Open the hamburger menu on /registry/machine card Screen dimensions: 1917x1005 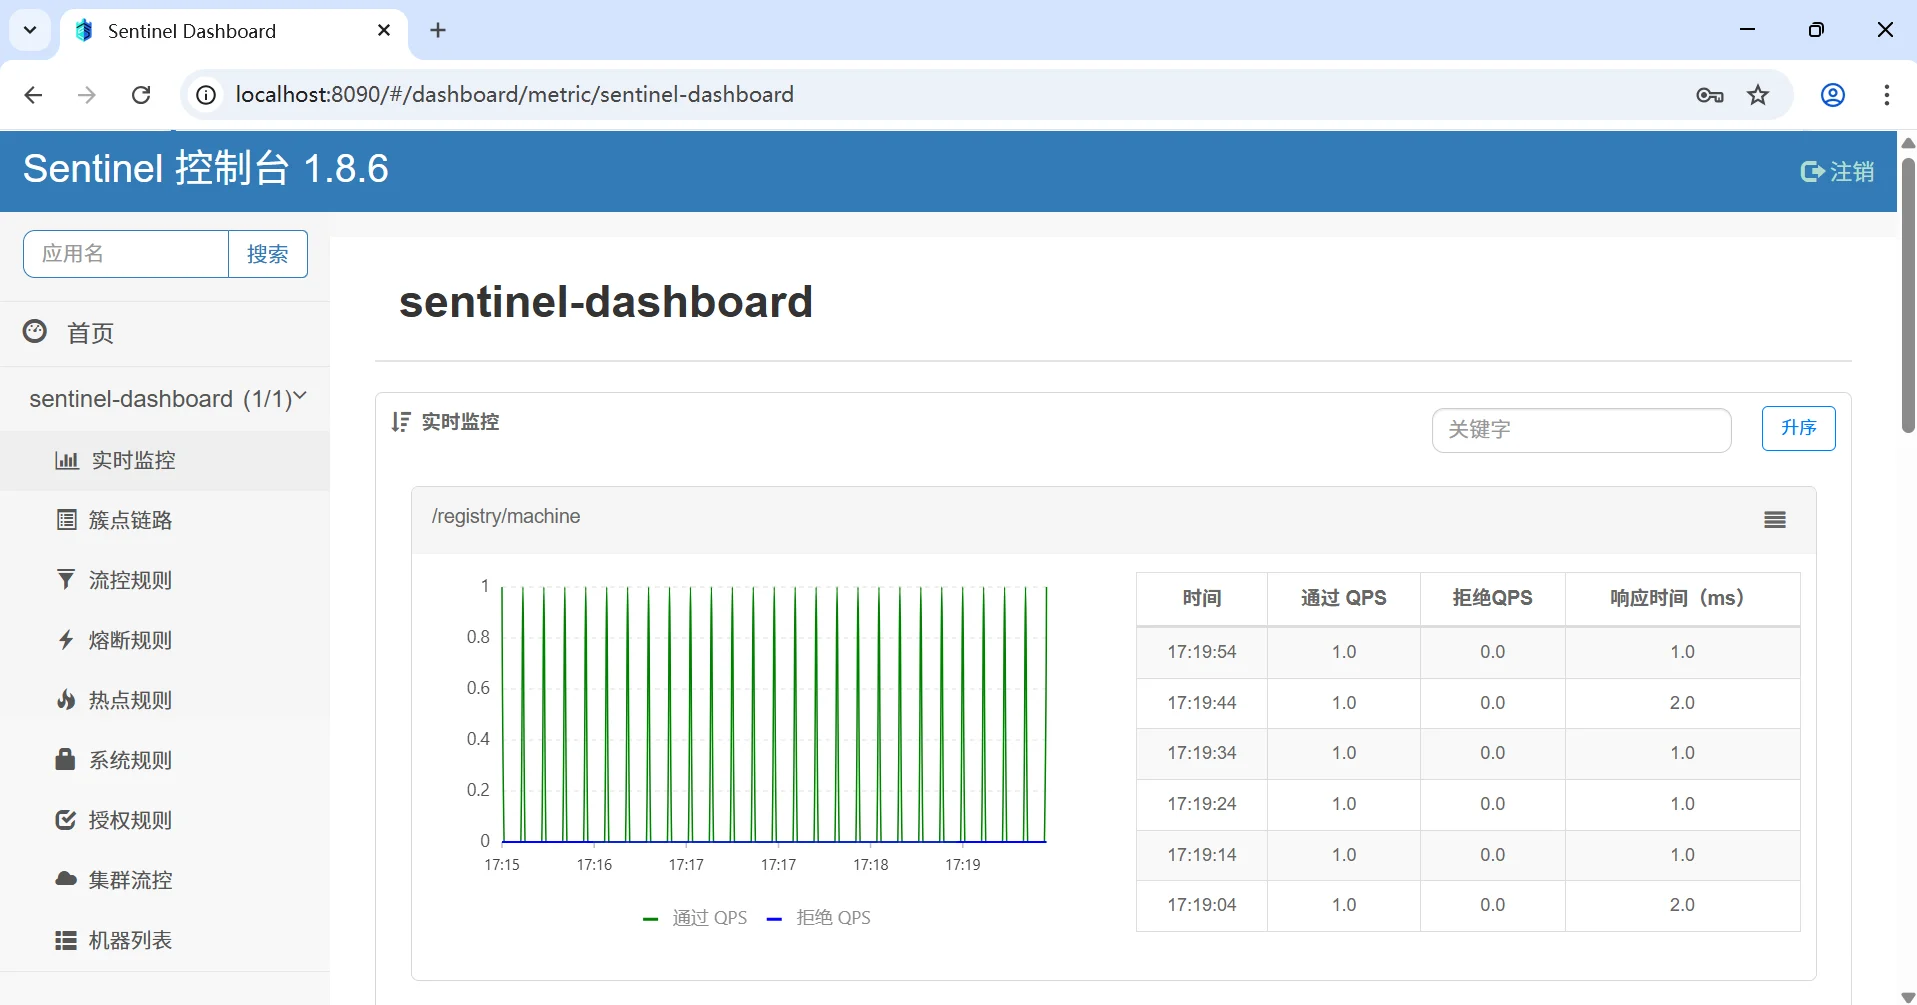[x=1775, y=520]
